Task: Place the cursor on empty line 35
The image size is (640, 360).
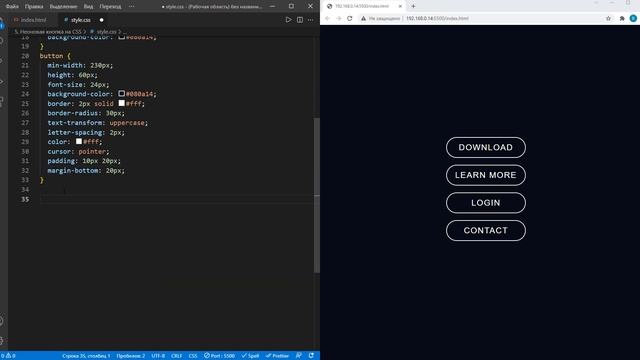Action: pyautogui.click(x=176, y=199)
